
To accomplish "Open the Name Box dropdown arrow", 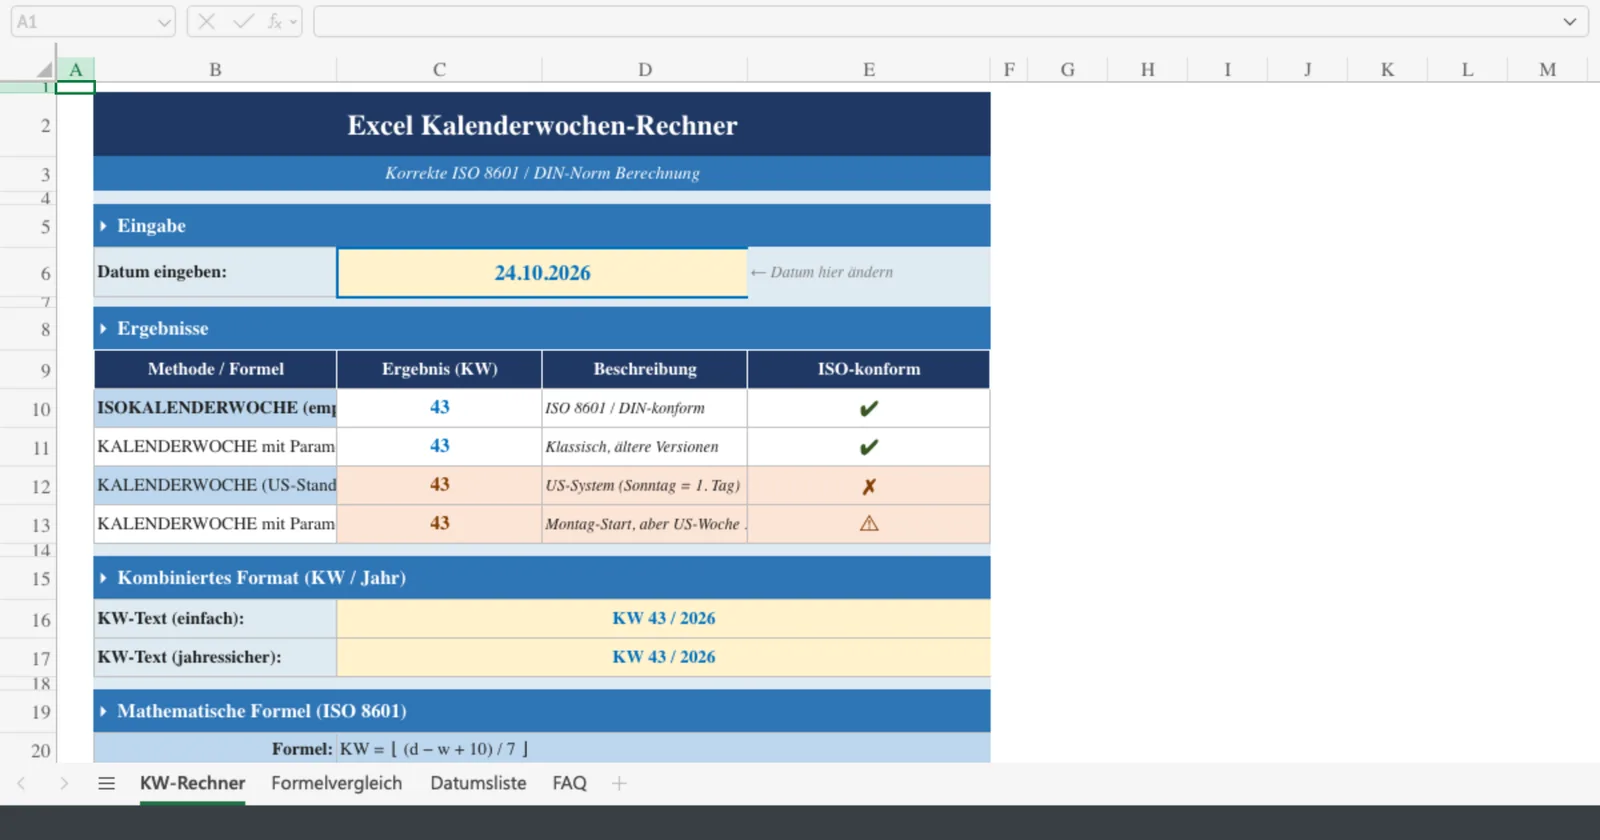I will [164, 22].
